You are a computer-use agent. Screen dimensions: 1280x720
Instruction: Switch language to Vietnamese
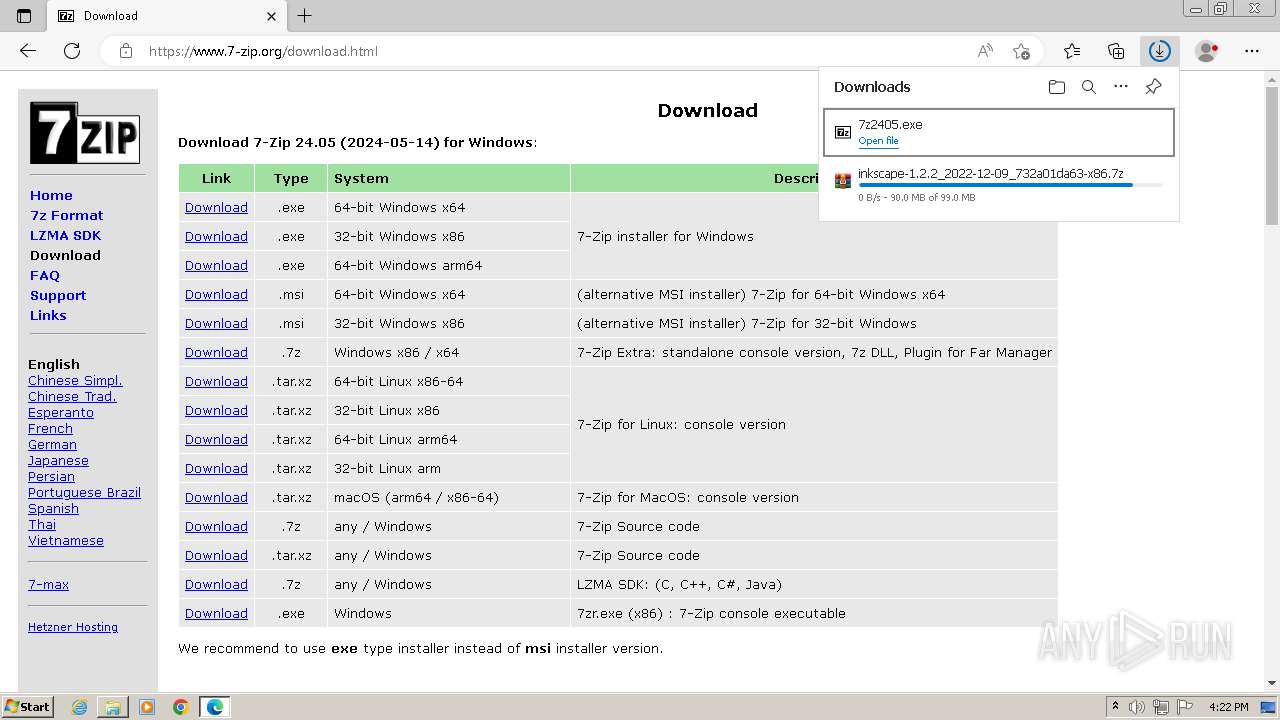click(66, 540)
